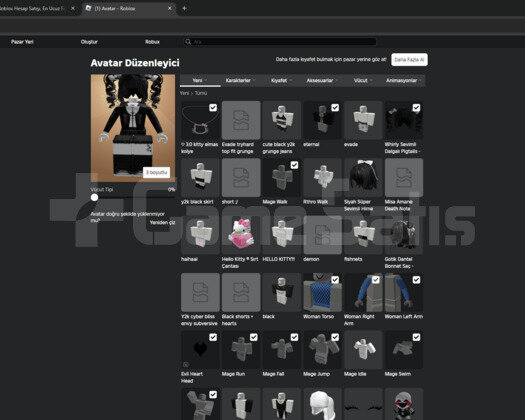Viewport: 525px width, 420px height.
Task: Select the Woman Torso body part
Action: pos(322,292)
